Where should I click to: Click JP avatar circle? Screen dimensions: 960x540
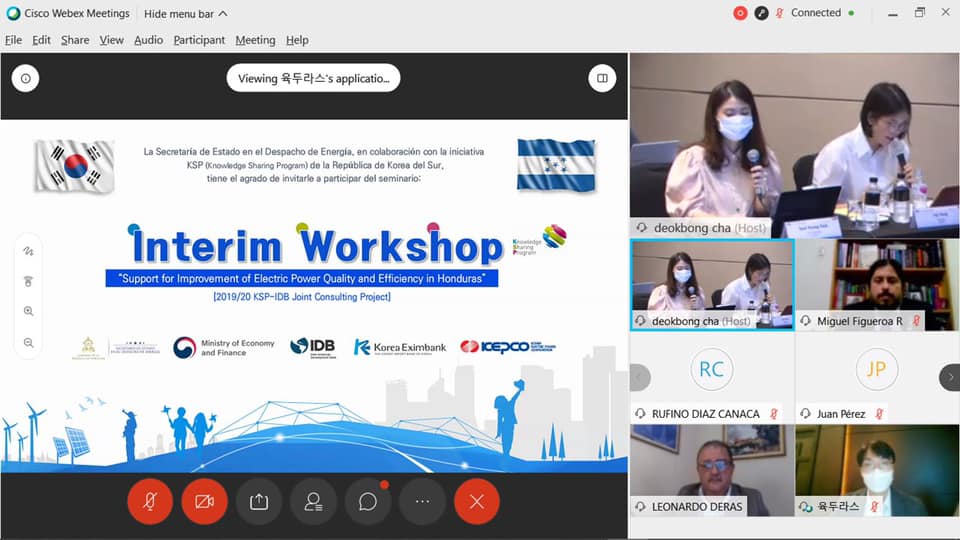coord(877,369)
